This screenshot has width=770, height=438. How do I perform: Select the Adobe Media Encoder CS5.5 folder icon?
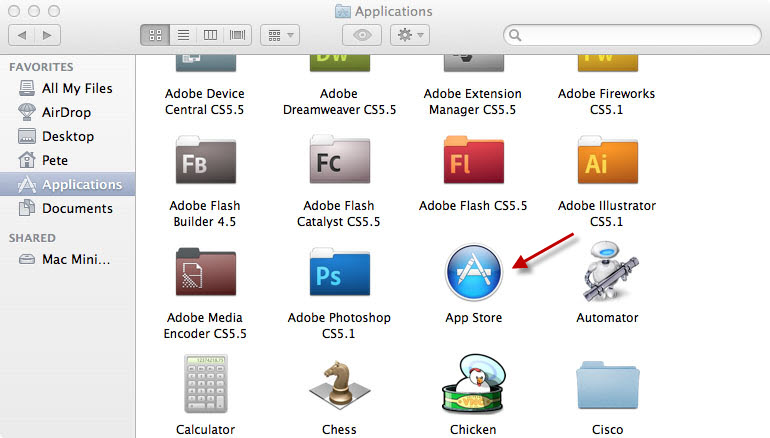[206, 272]
